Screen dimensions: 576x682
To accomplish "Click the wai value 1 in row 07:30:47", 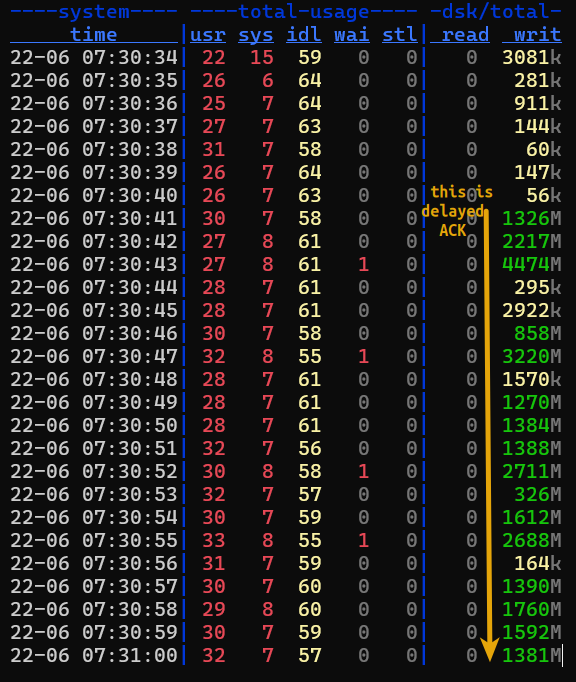I will [x=364, y=357].
